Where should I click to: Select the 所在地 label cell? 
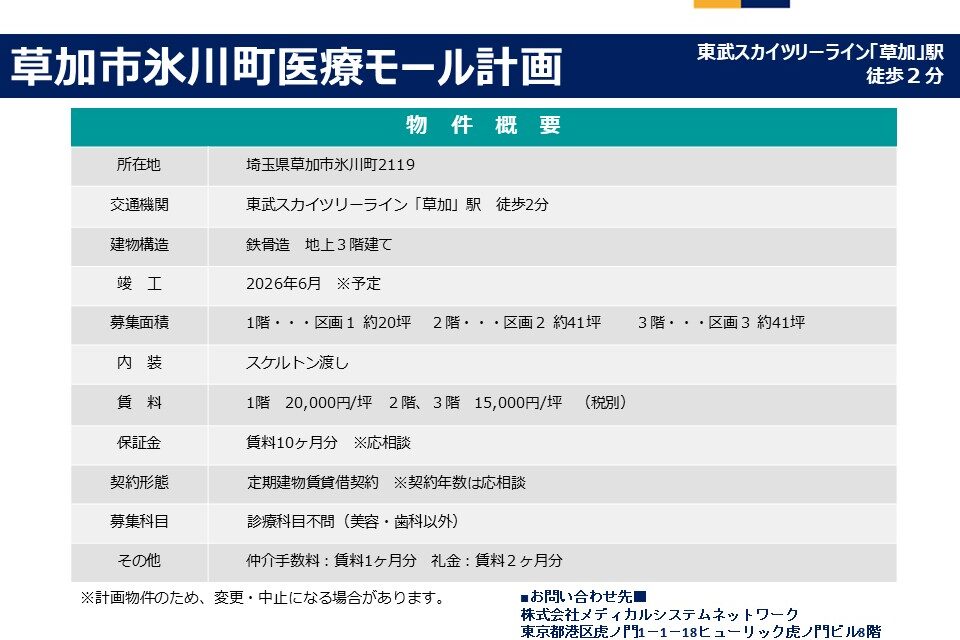tap(139, 165)
